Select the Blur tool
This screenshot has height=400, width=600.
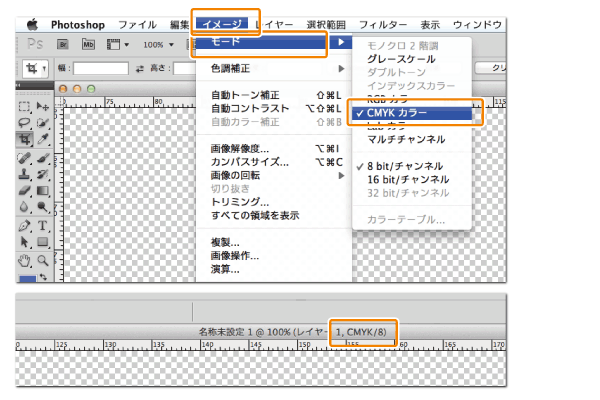(x=24, y=207)
